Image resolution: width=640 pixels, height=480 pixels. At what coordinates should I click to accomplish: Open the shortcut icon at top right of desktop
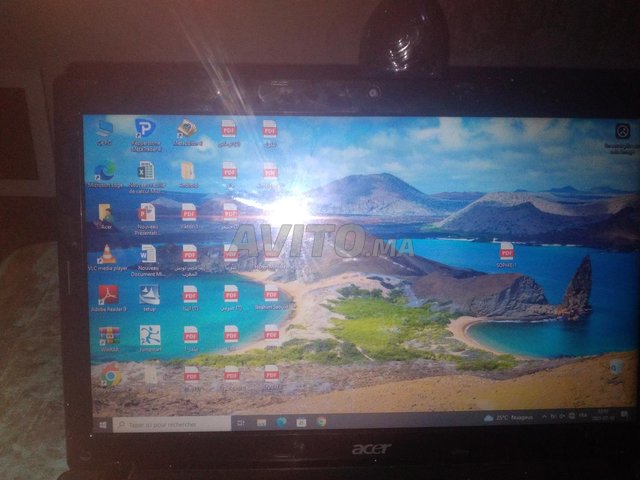coord(621,133)
